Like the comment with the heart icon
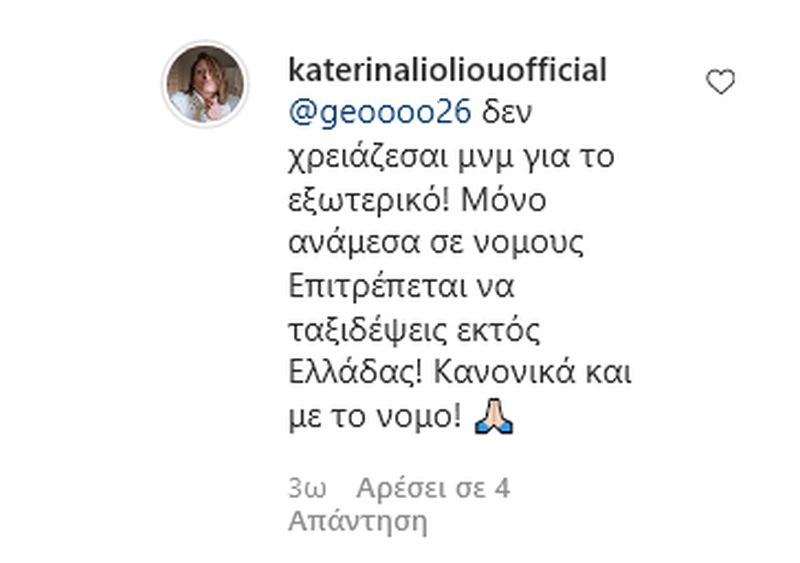Viewport: 800px width, 563px height. 720,82
